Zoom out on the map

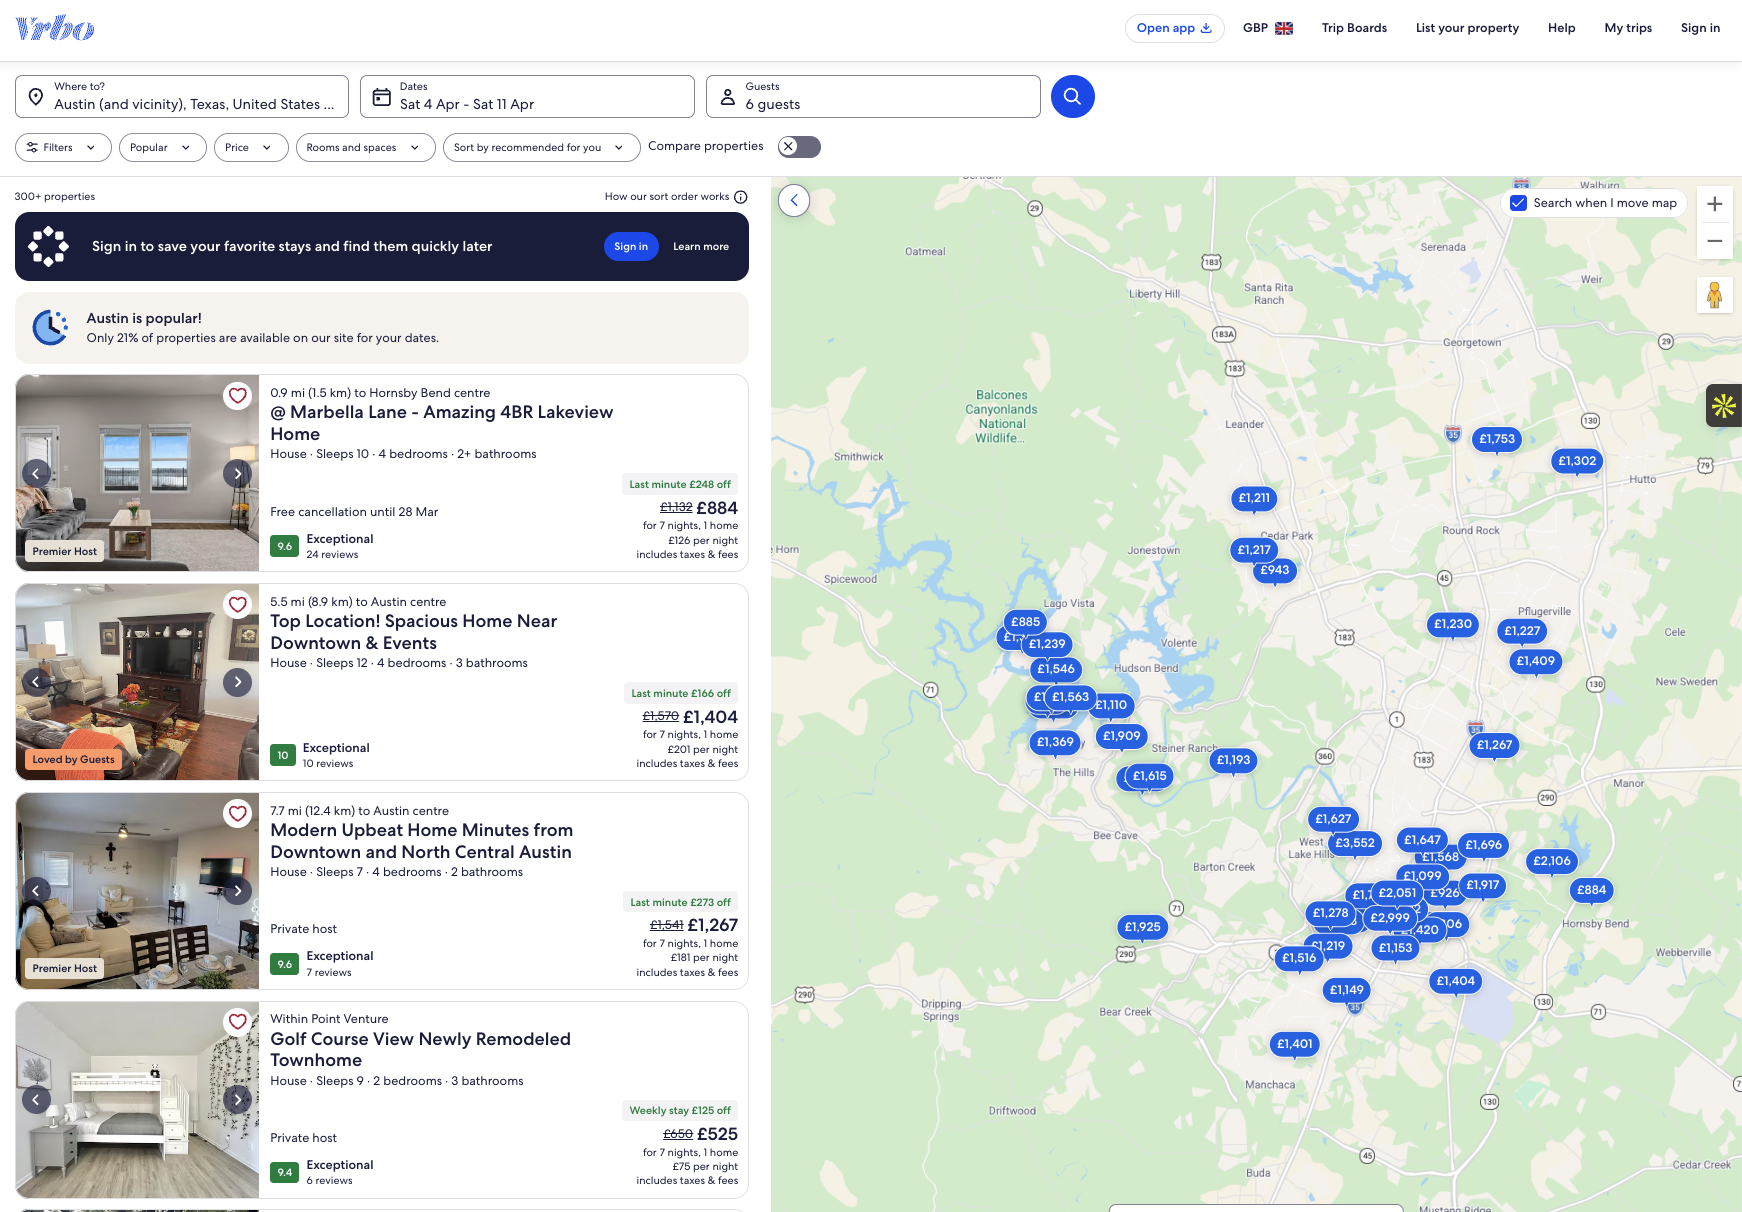(x=1714, y=241)
